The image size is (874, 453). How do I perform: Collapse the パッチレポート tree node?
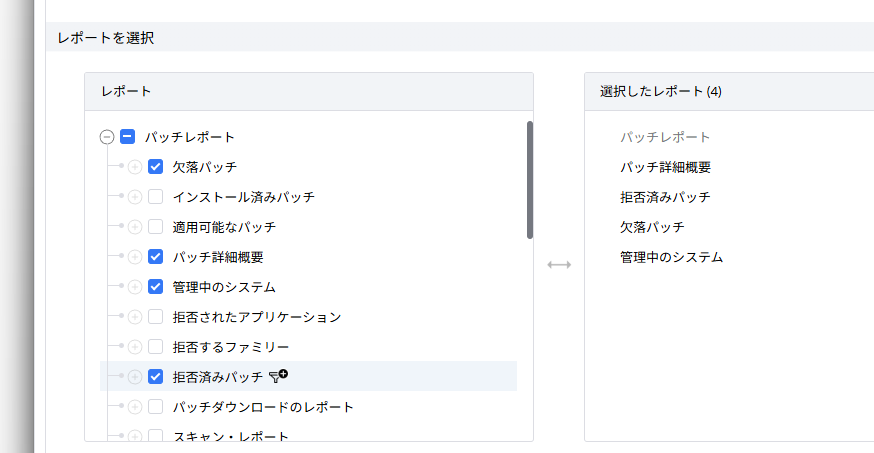pos(107,137)
